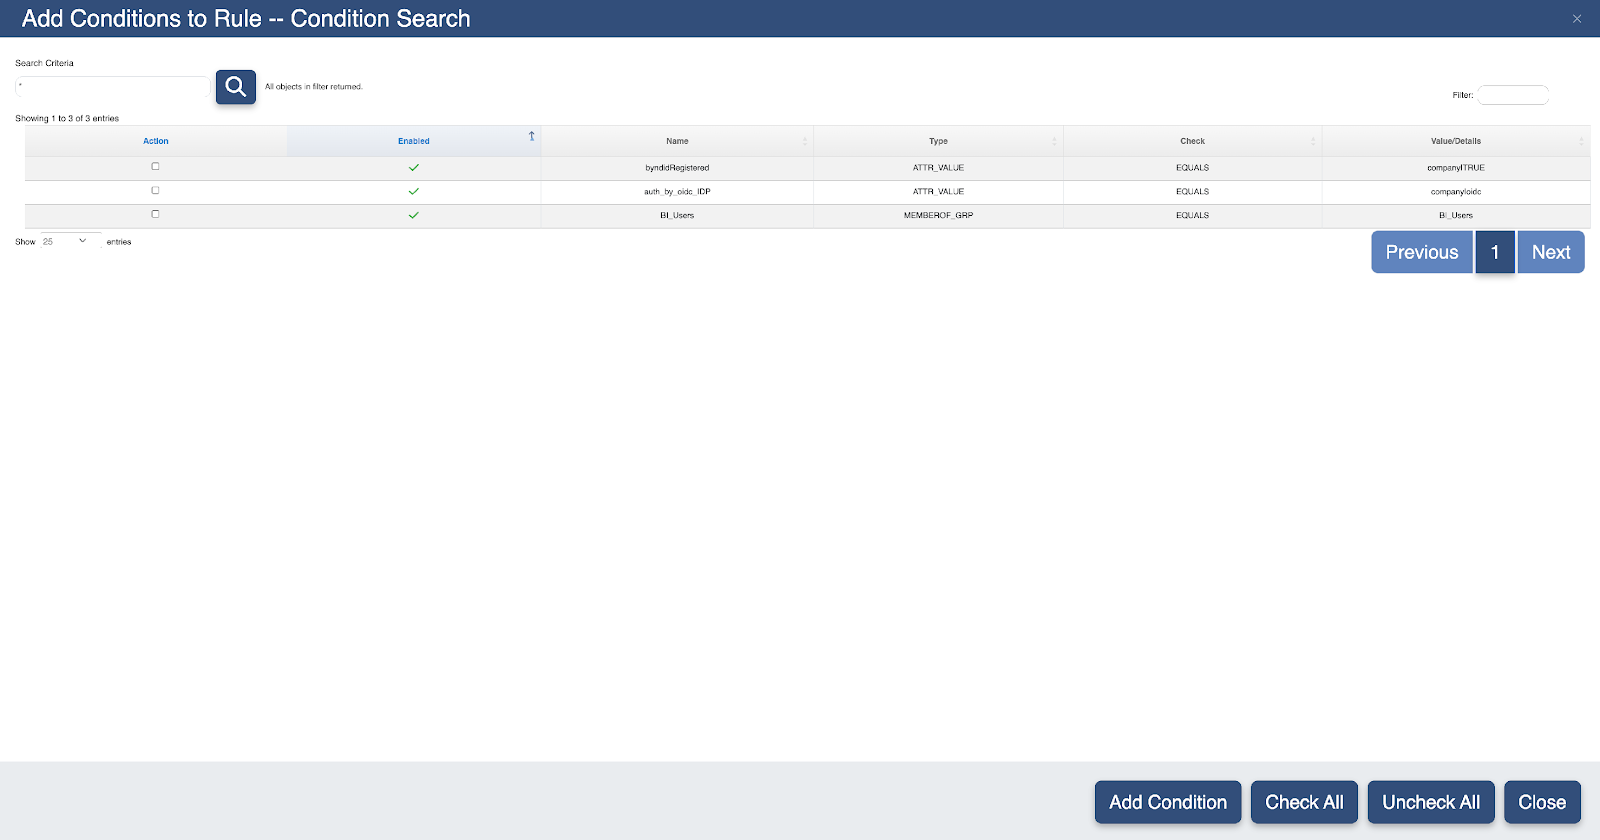Go to the Previous page
This screenshot has height=840, width=1600.
(x=1422, y=252)
